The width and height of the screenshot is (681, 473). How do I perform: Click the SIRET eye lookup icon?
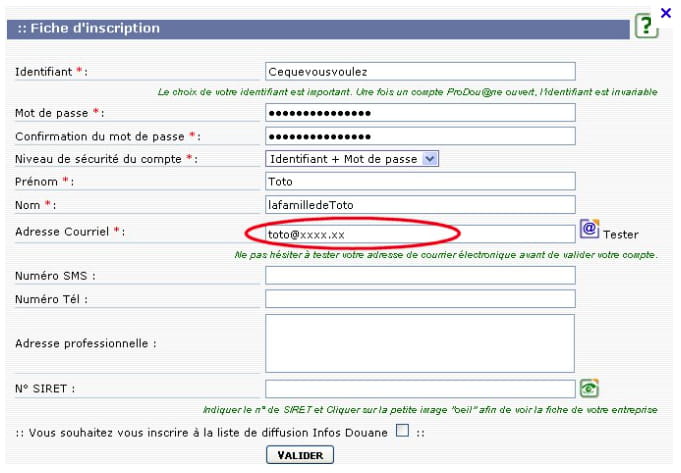click(589, 388)
